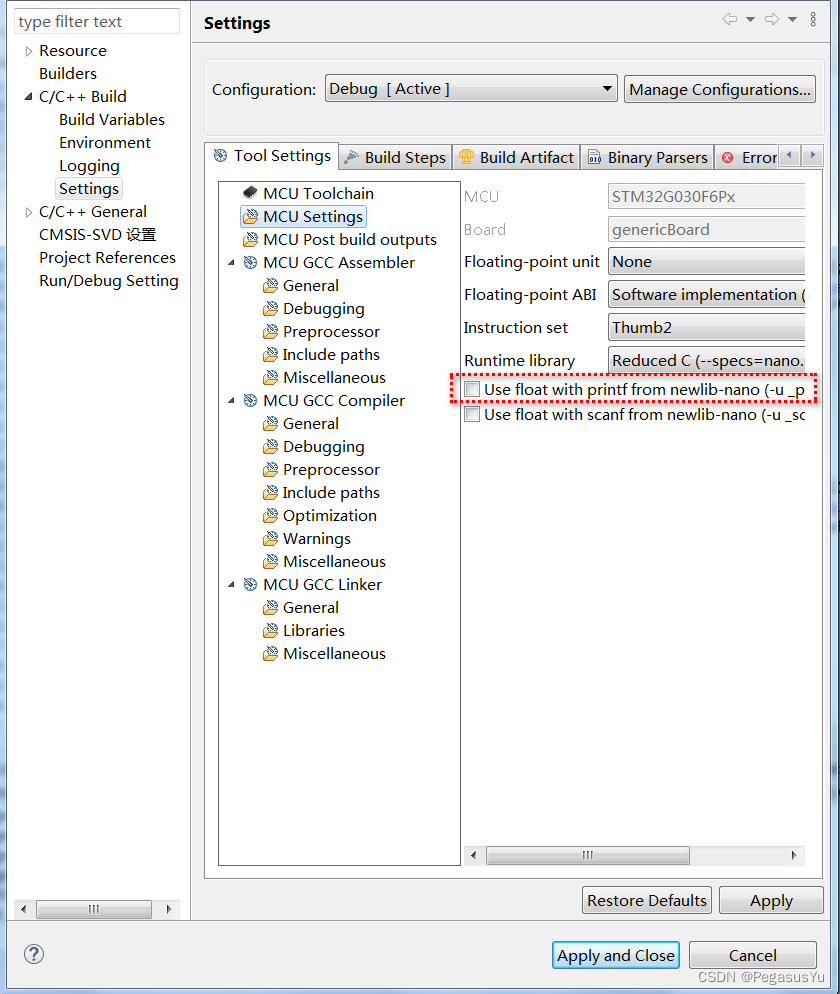
Task: Collapse the MCU GCC Linker node
Action: 231,584
